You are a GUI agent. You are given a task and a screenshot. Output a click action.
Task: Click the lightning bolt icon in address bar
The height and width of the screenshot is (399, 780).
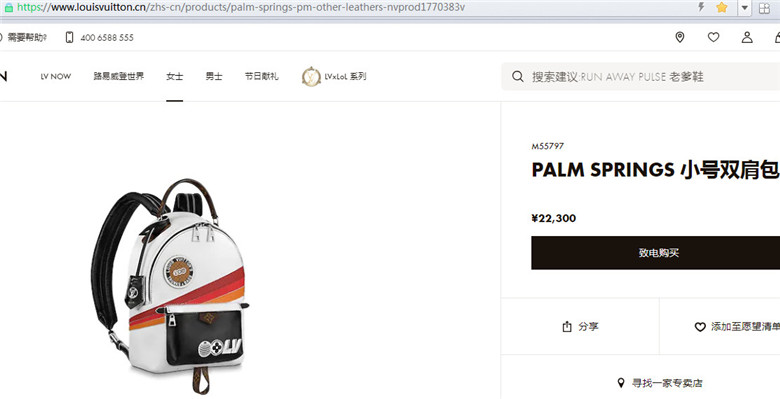click(x=701, y=7)
